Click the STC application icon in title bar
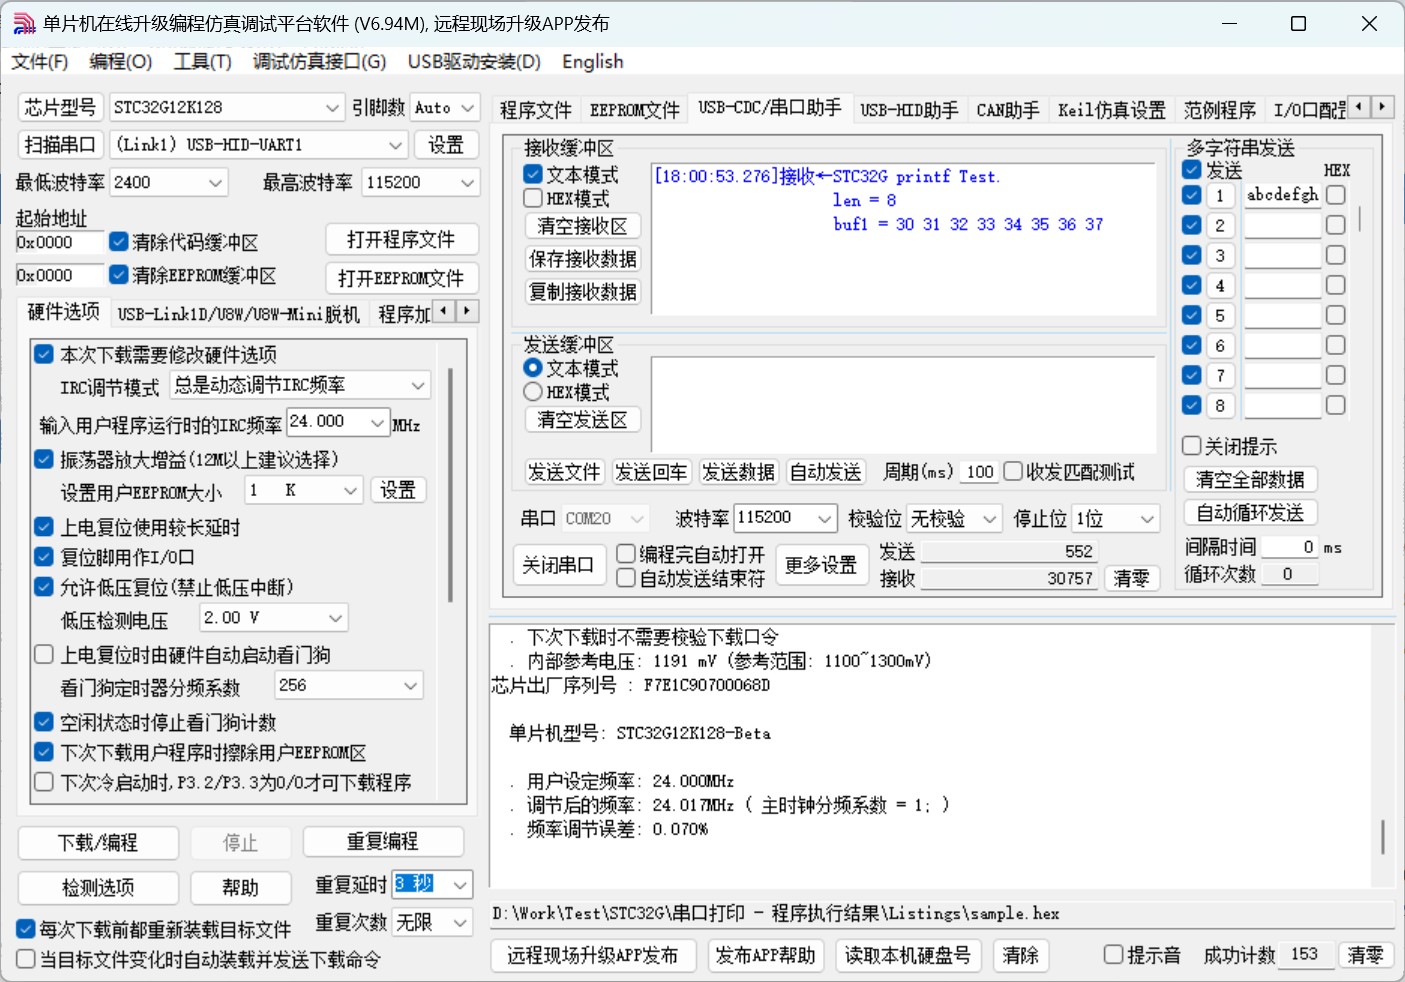Screen dimensions: 1405x982 (24, 23)
